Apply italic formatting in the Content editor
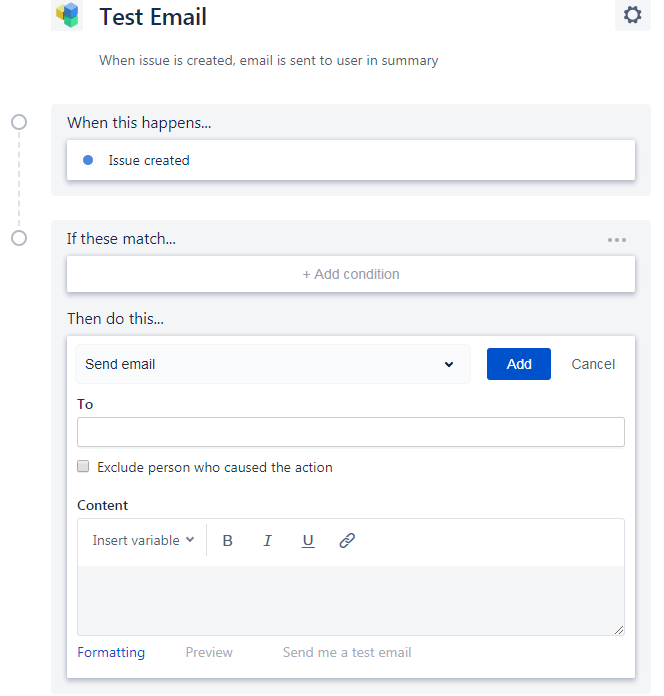 267,540
